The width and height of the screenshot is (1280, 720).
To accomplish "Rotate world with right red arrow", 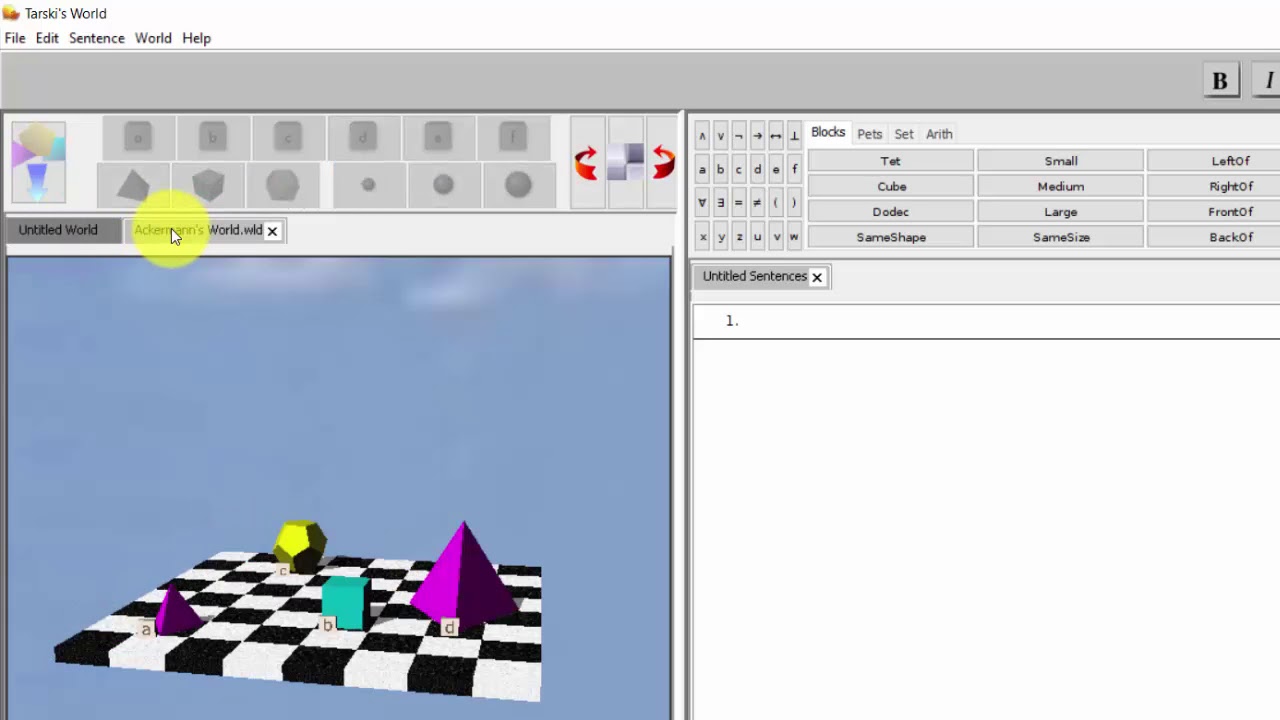I will coord(662,163).
